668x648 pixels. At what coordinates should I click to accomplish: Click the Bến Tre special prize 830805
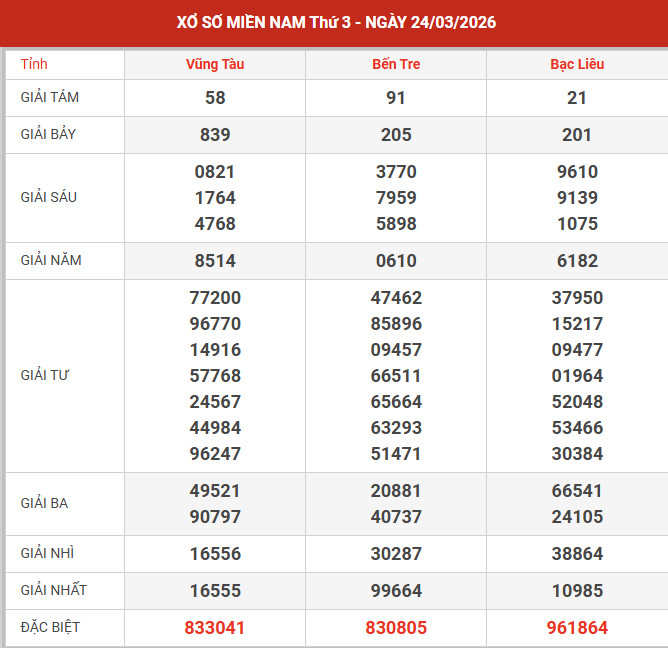pos(395,628)
